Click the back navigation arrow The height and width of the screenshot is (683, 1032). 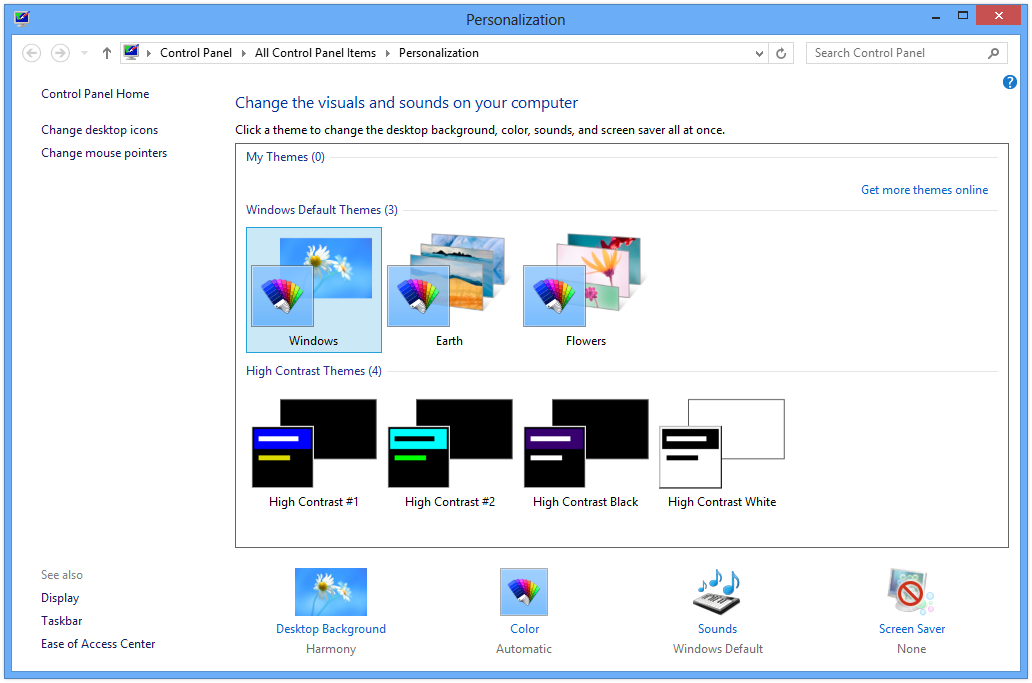(x=31, y=53)
